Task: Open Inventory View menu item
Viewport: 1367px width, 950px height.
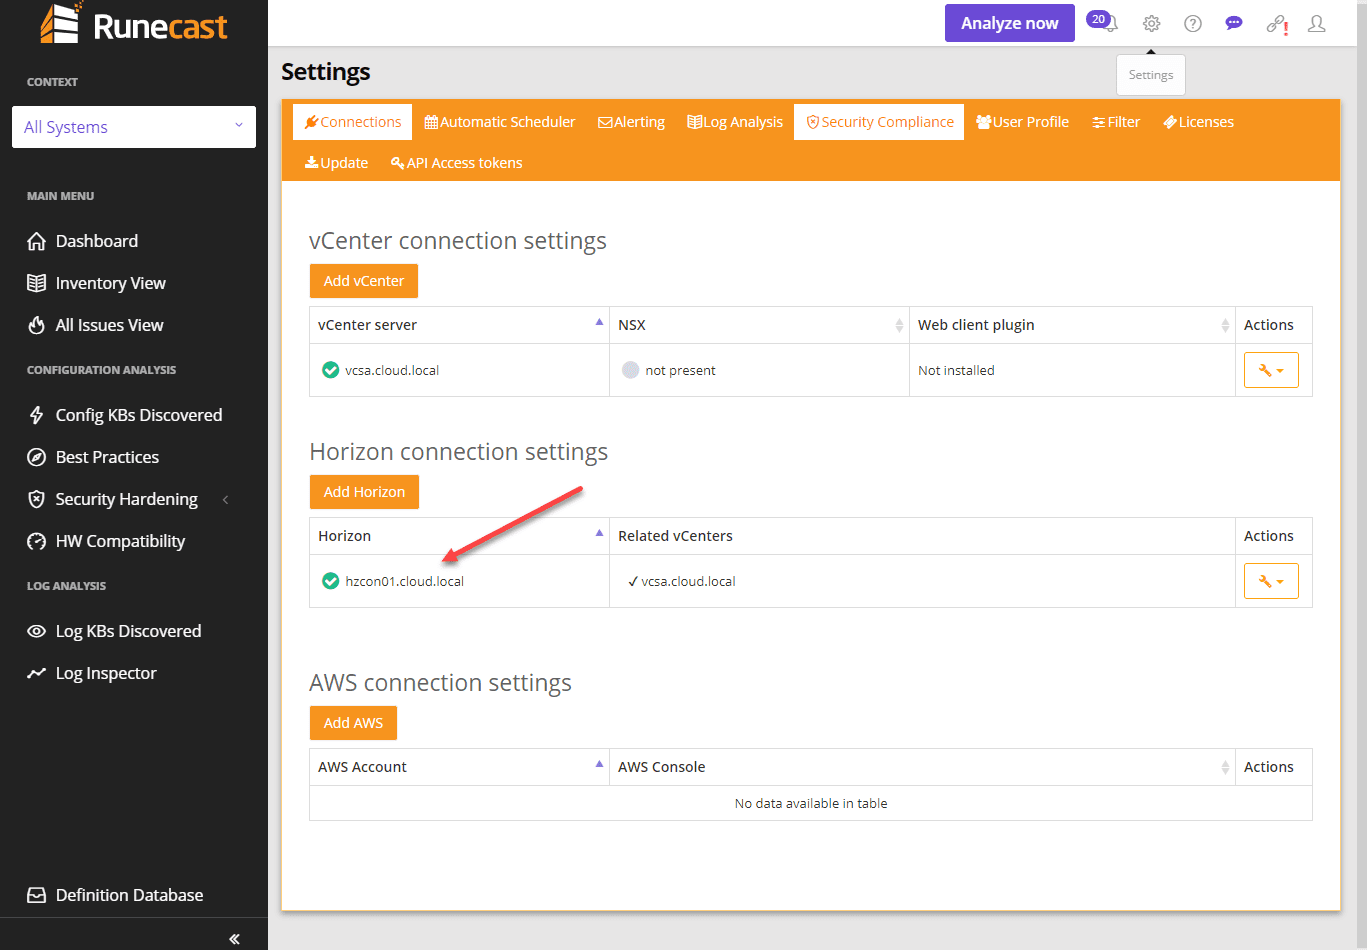Action: tap(111, 283)
